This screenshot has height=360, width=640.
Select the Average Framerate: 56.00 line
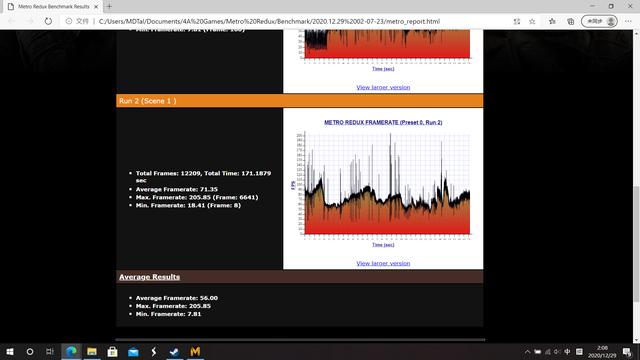(177, 298)
